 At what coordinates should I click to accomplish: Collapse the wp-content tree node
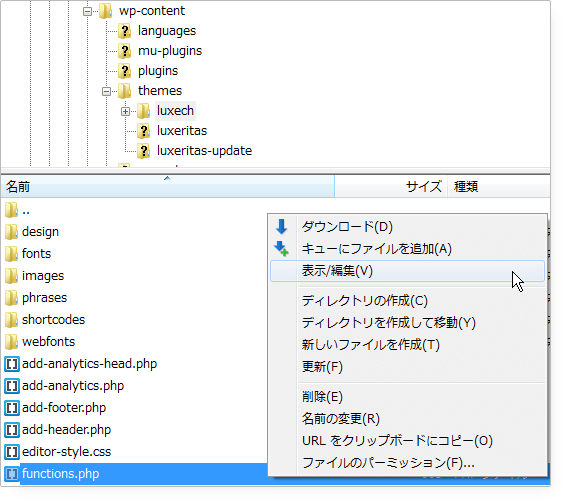coord(87,12)
